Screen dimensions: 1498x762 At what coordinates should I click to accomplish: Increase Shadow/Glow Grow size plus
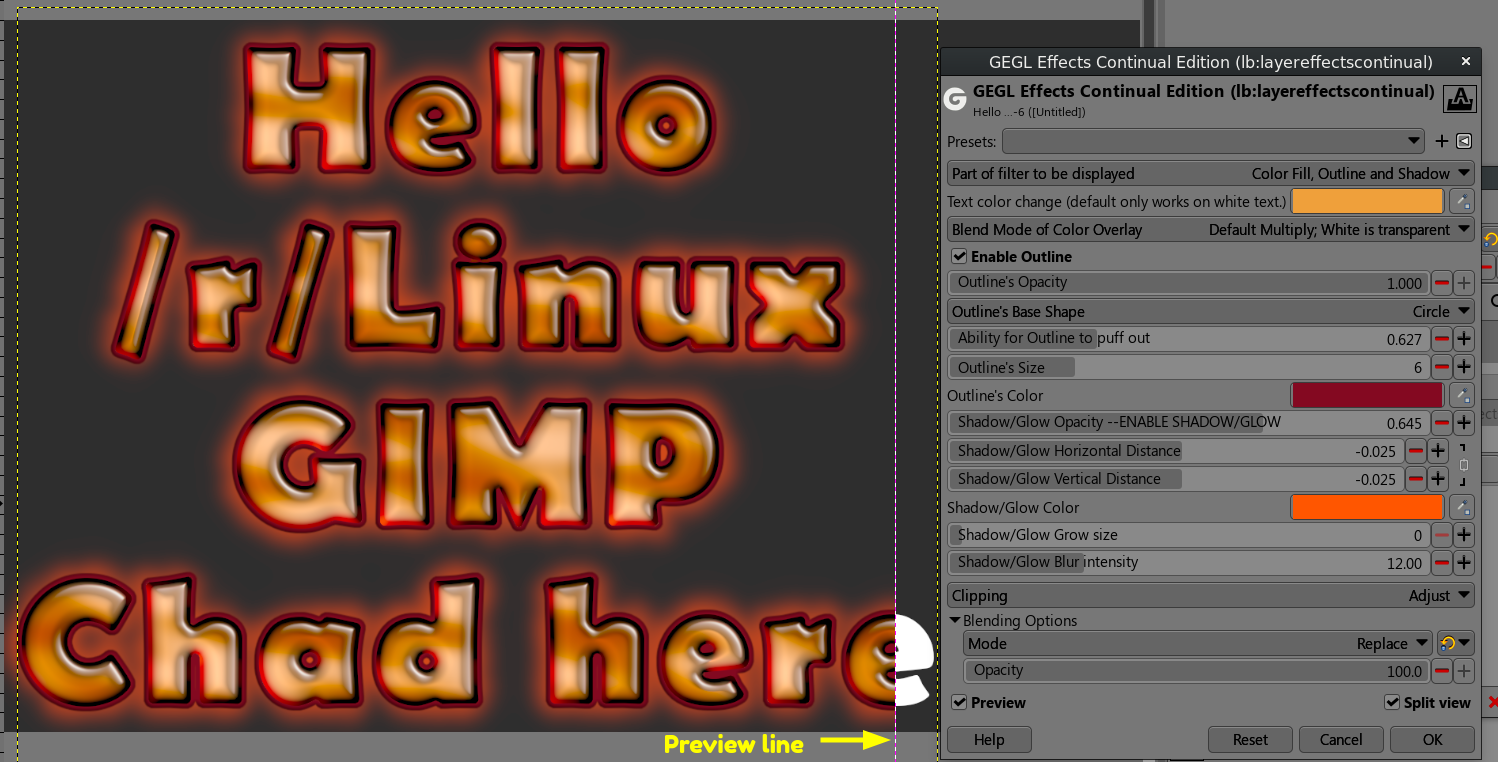(1464, 535)
